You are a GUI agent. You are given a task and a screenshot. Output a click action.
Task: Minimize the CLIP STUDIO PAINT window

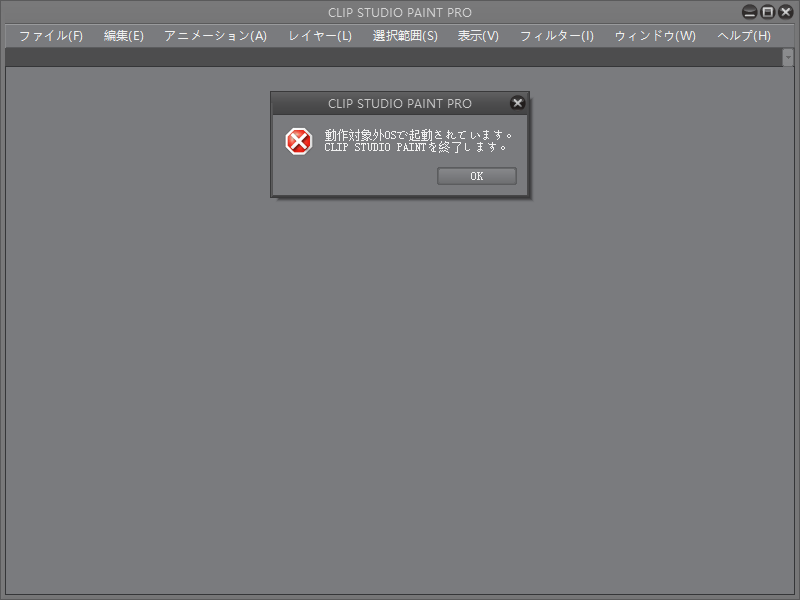[749, 12]
